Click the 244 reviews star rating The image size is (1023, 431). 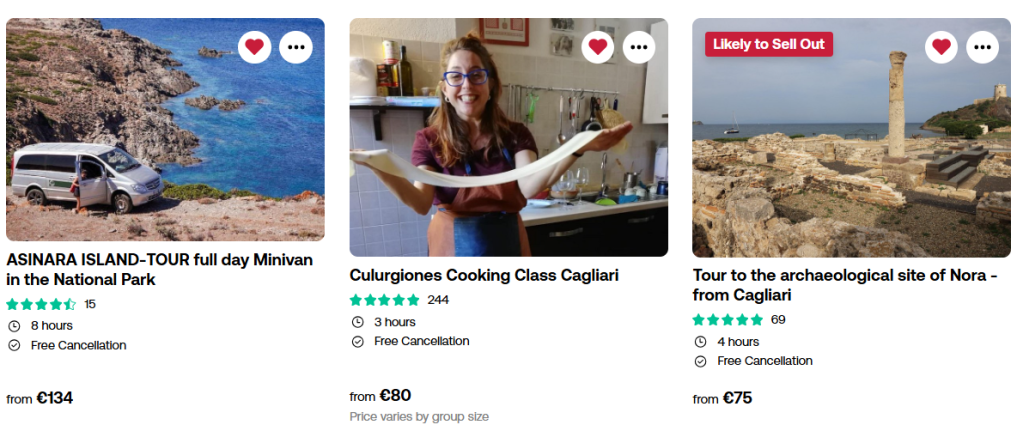(384, 300)
